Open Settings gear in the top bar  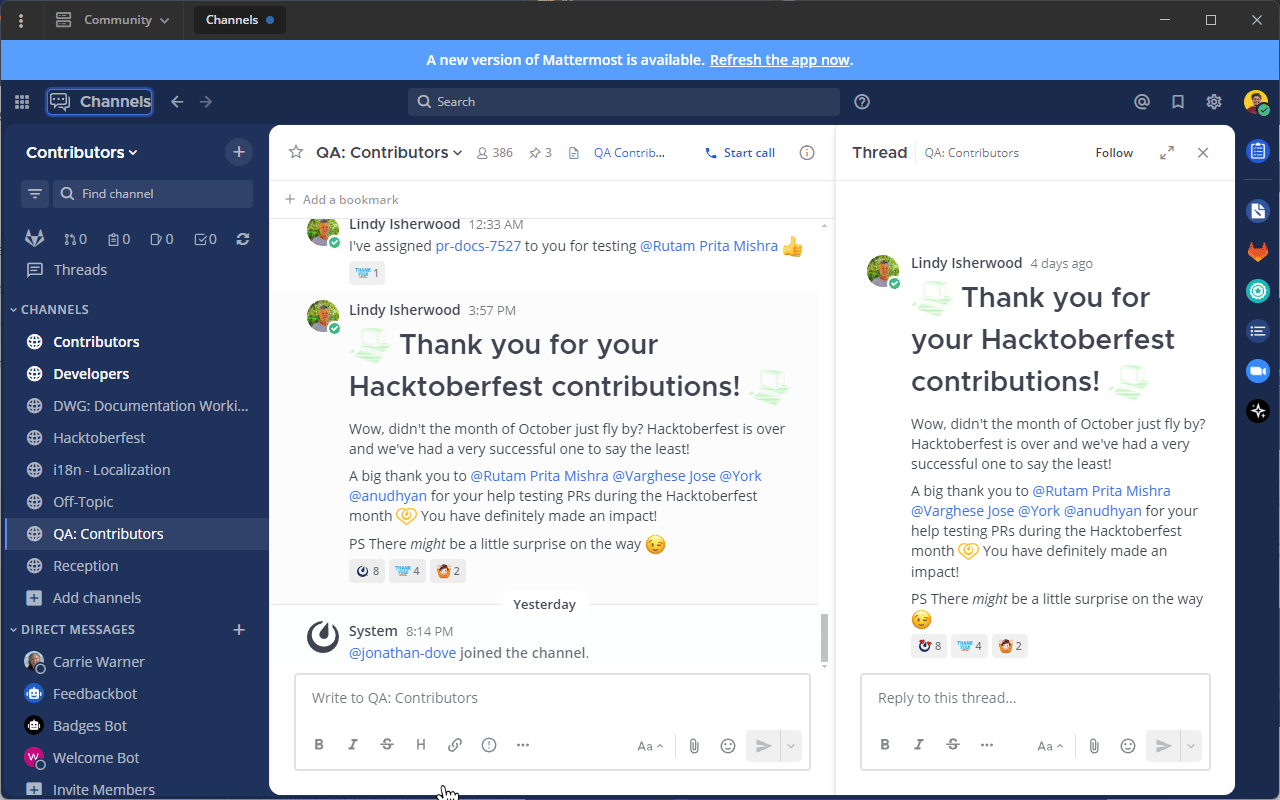(x=1213, y=101)
